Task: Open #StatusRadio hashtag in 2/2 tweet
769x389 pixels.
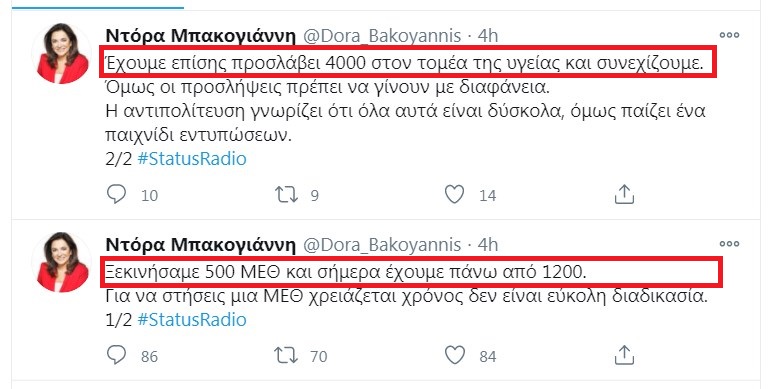Action: tap(192, 159)
